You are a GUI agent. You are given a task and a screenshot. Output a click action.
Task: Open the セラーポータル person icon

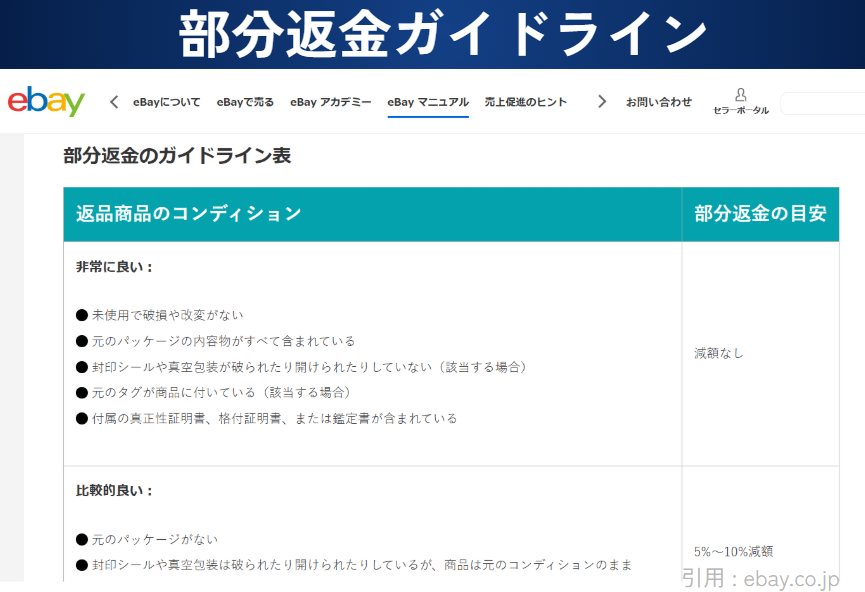(x=740, y=95)
